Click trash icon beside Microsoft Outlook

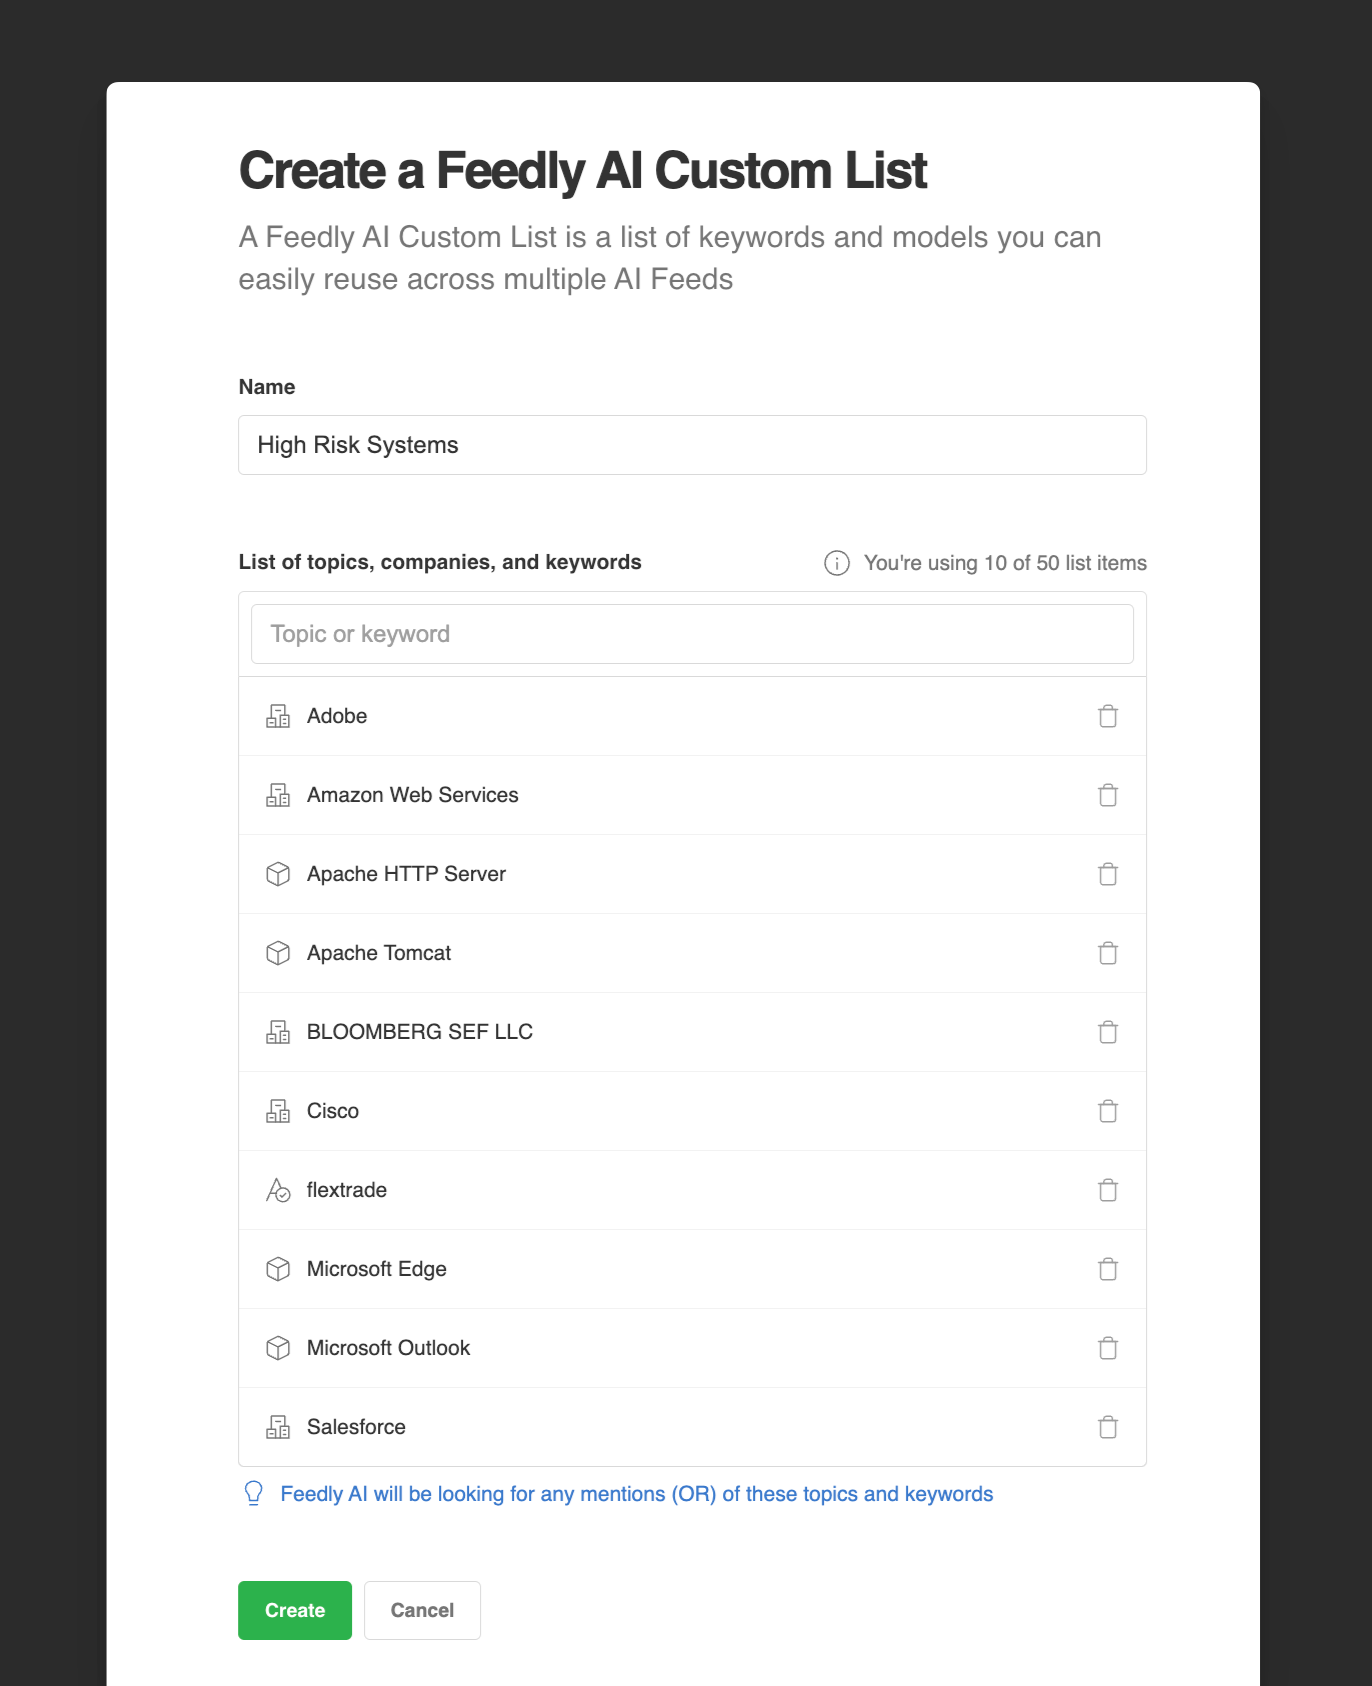tap(1107, 1348)
